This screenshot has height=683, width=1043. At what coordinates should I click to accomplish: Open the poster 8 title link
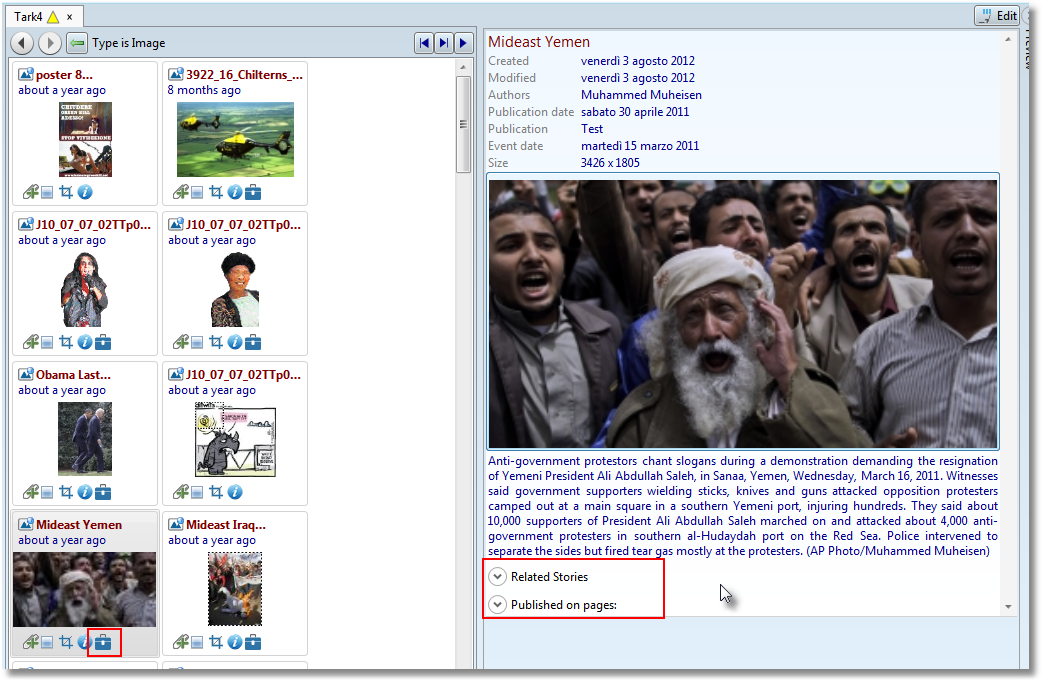(65, 75)
